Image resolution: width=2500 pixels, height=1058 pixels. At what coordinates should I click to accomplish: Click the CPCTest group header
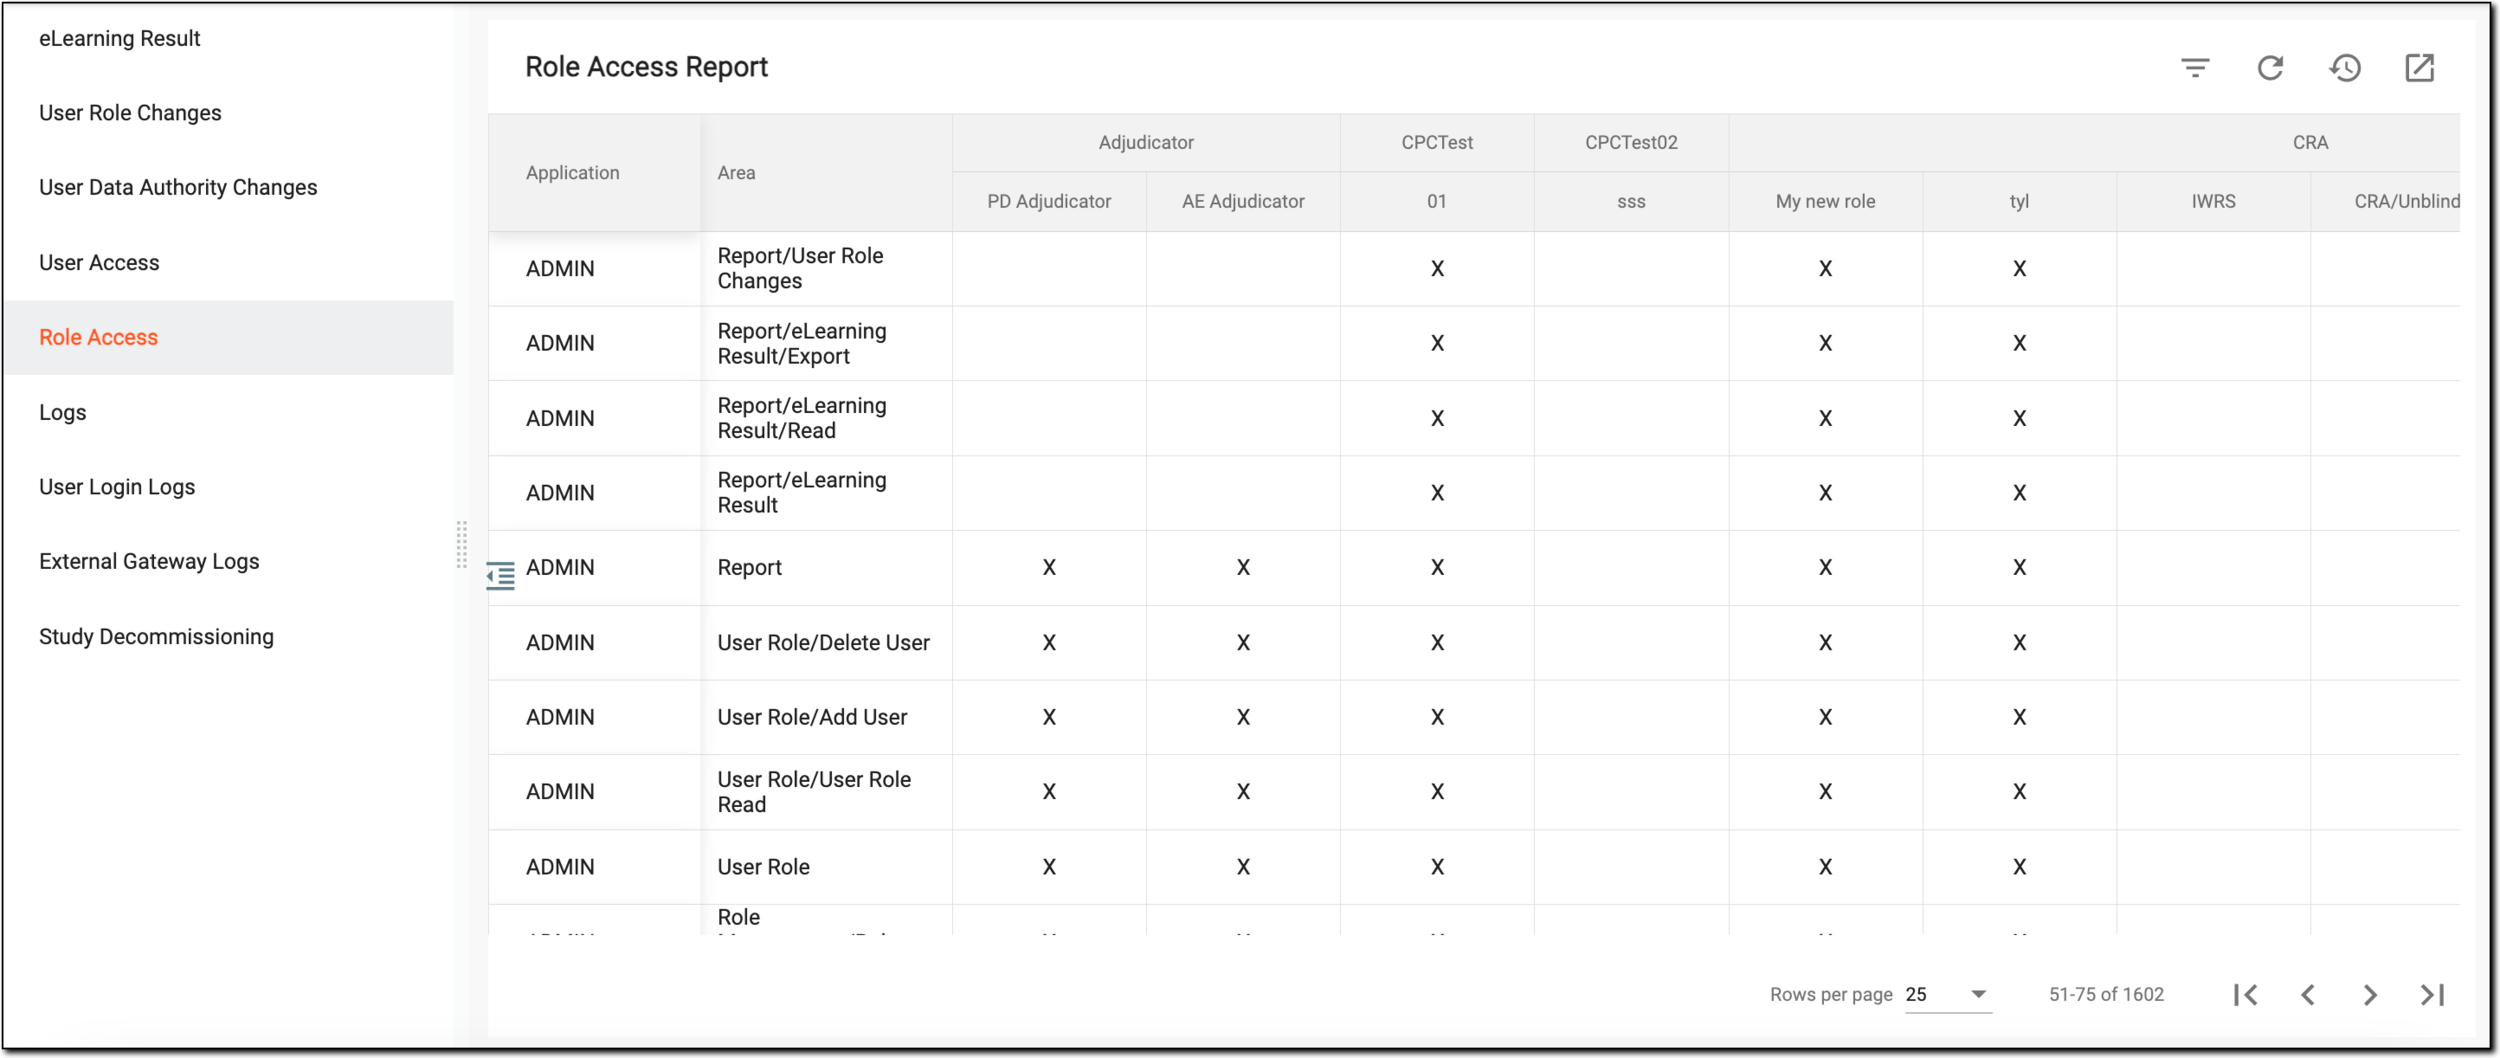[x=1437, y=143]
